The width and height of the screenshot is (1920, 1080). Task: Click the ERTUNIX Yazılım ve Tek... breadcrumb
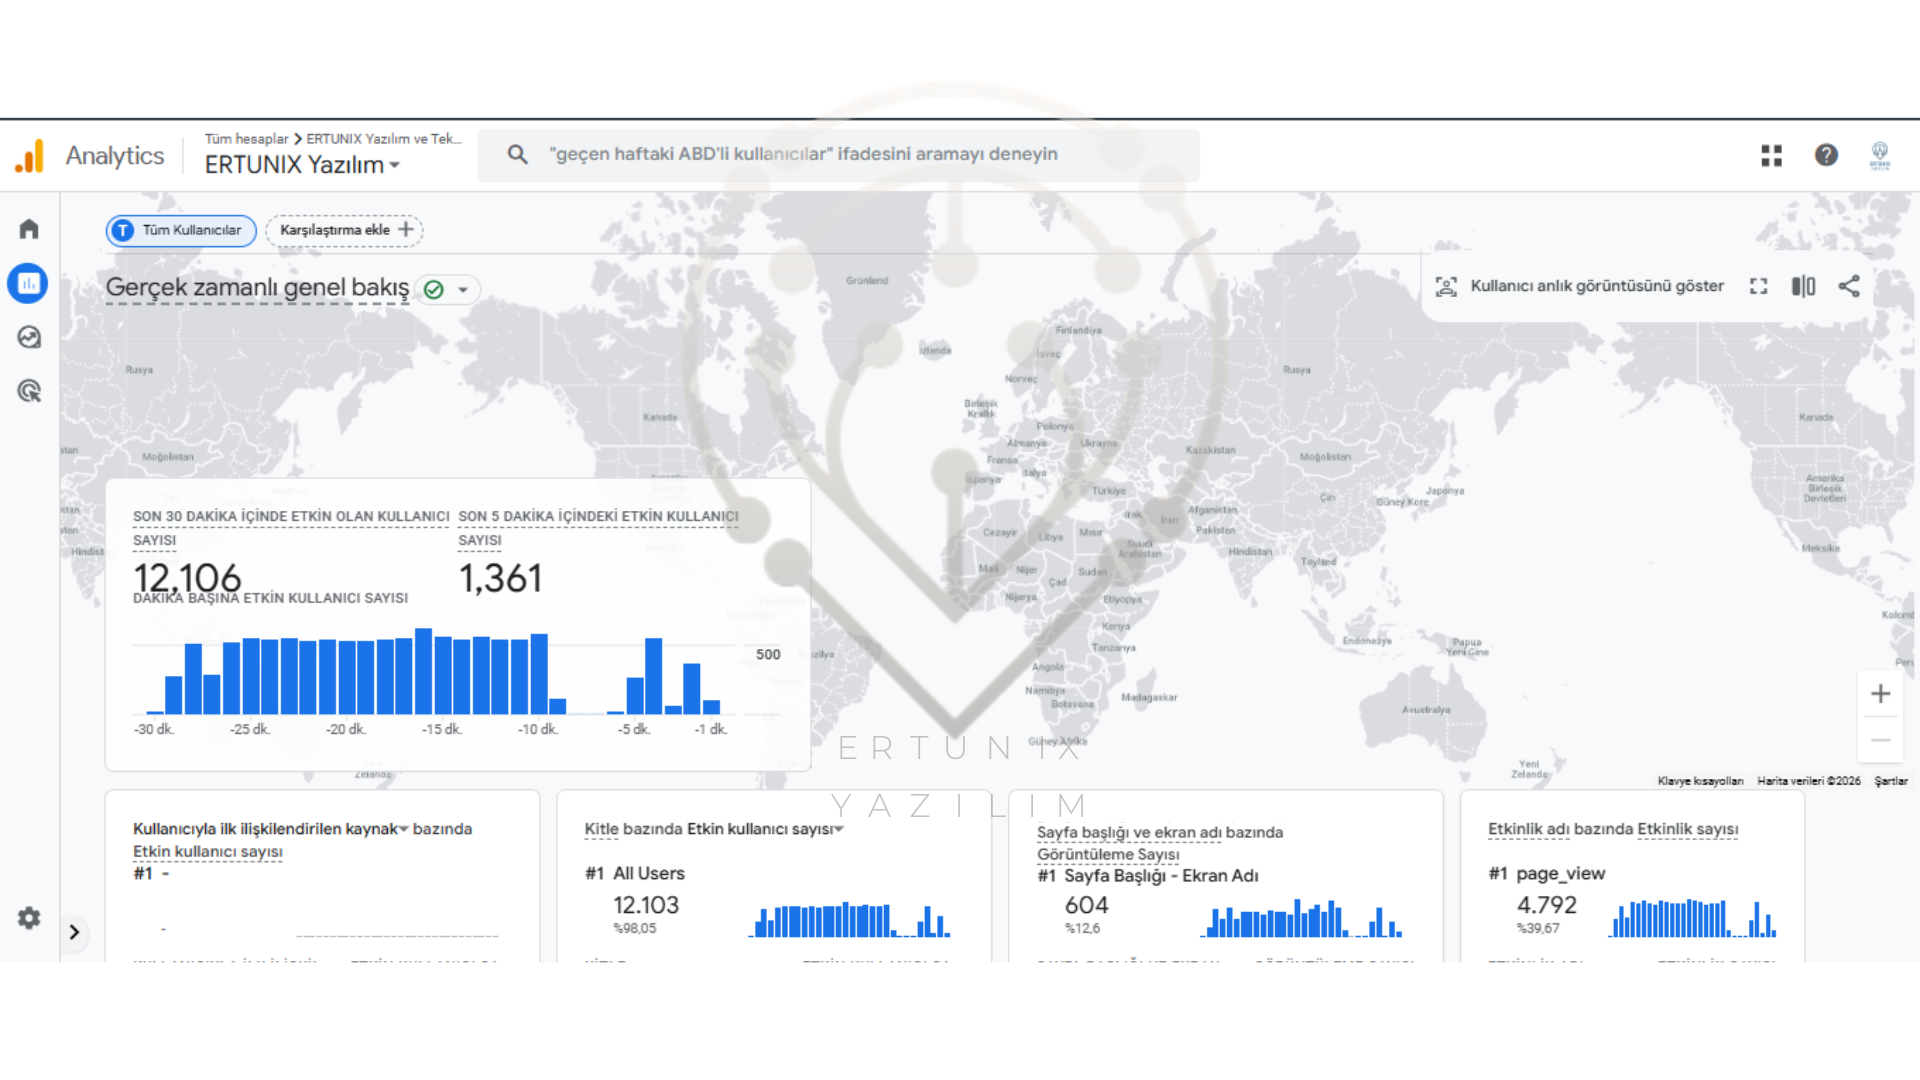click(384, 139)
